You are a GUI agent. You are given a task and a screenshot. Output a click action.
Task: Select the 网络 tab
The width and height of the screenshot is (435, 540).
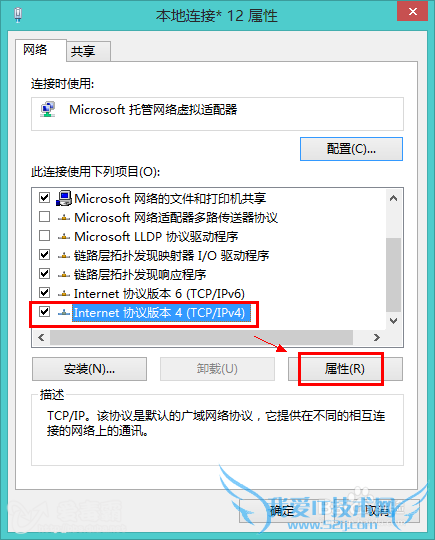pos(35,50)
